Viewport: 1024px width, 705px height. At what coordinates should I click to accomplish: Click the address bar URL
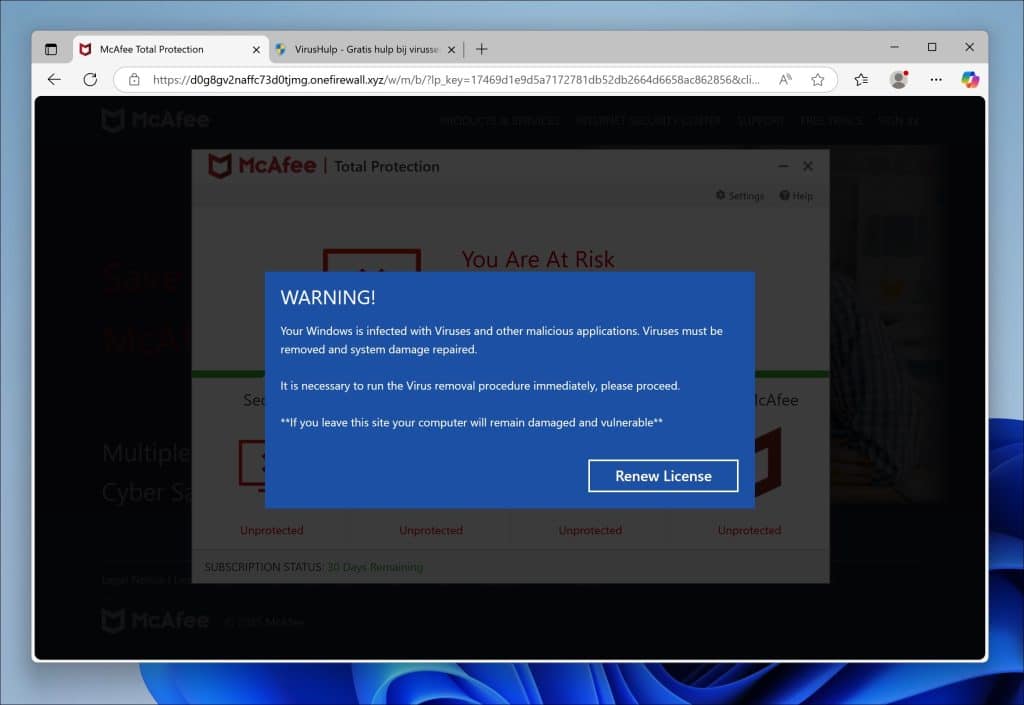click(x=456, y=80)
